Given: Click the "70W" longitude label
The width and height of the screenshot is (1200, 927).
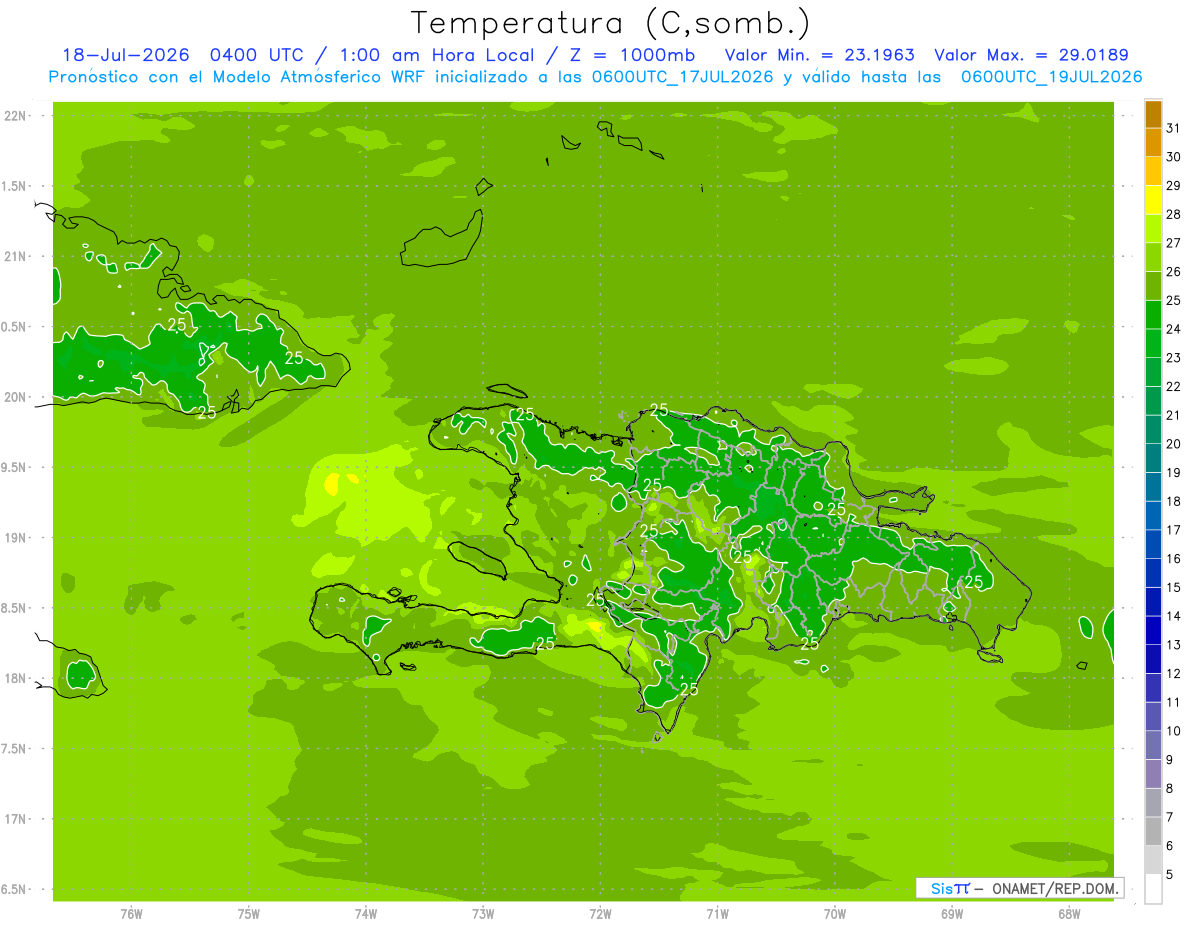Looking at the screenshot, I should click(835, 914).
